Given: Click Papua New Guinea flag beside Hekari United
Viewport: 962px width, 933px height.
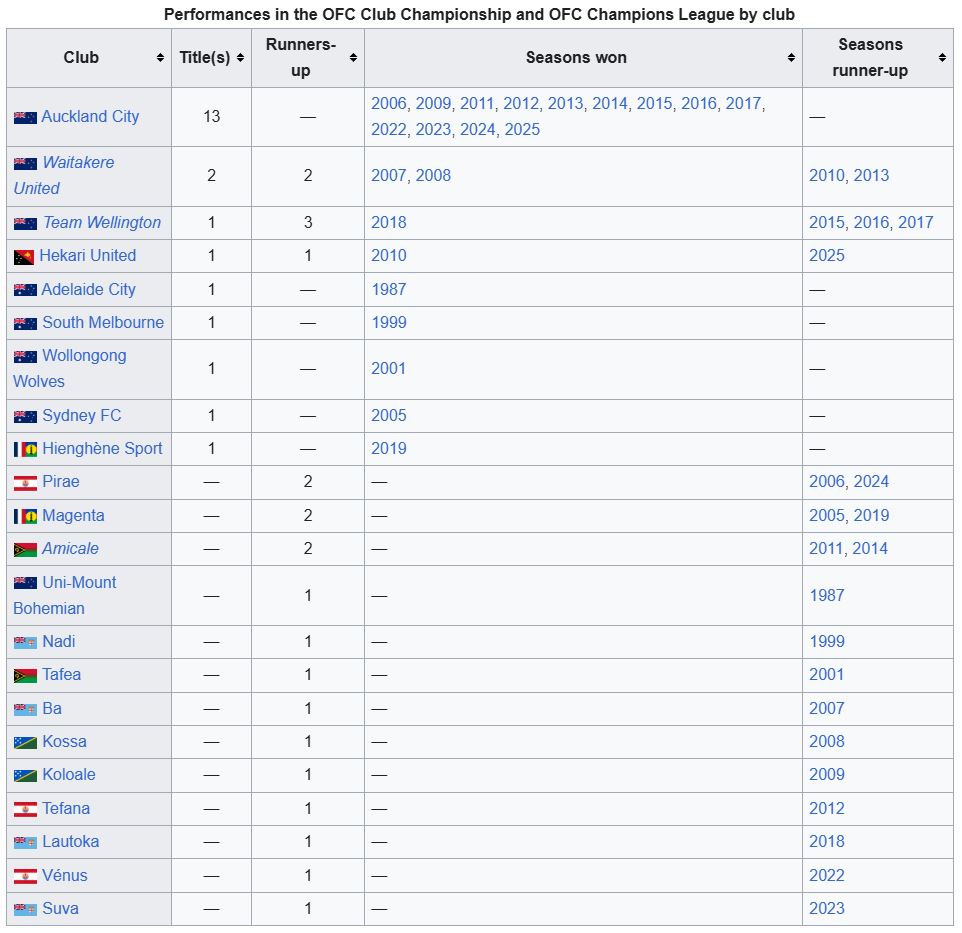Looking at the screenshot, I should (x=24, y=256).
